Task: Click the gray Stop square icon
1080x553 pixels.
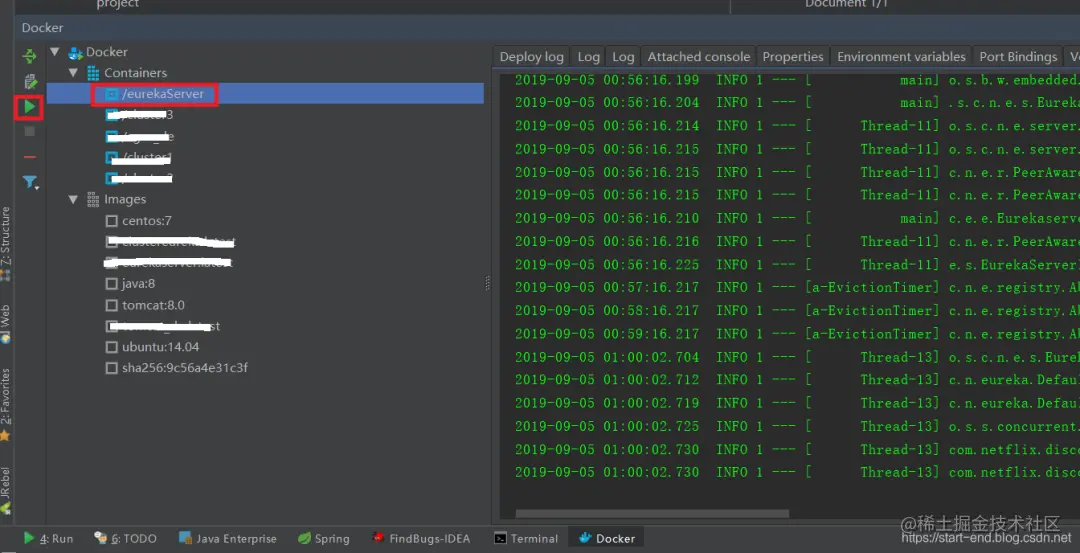Action: coord(30,131)
